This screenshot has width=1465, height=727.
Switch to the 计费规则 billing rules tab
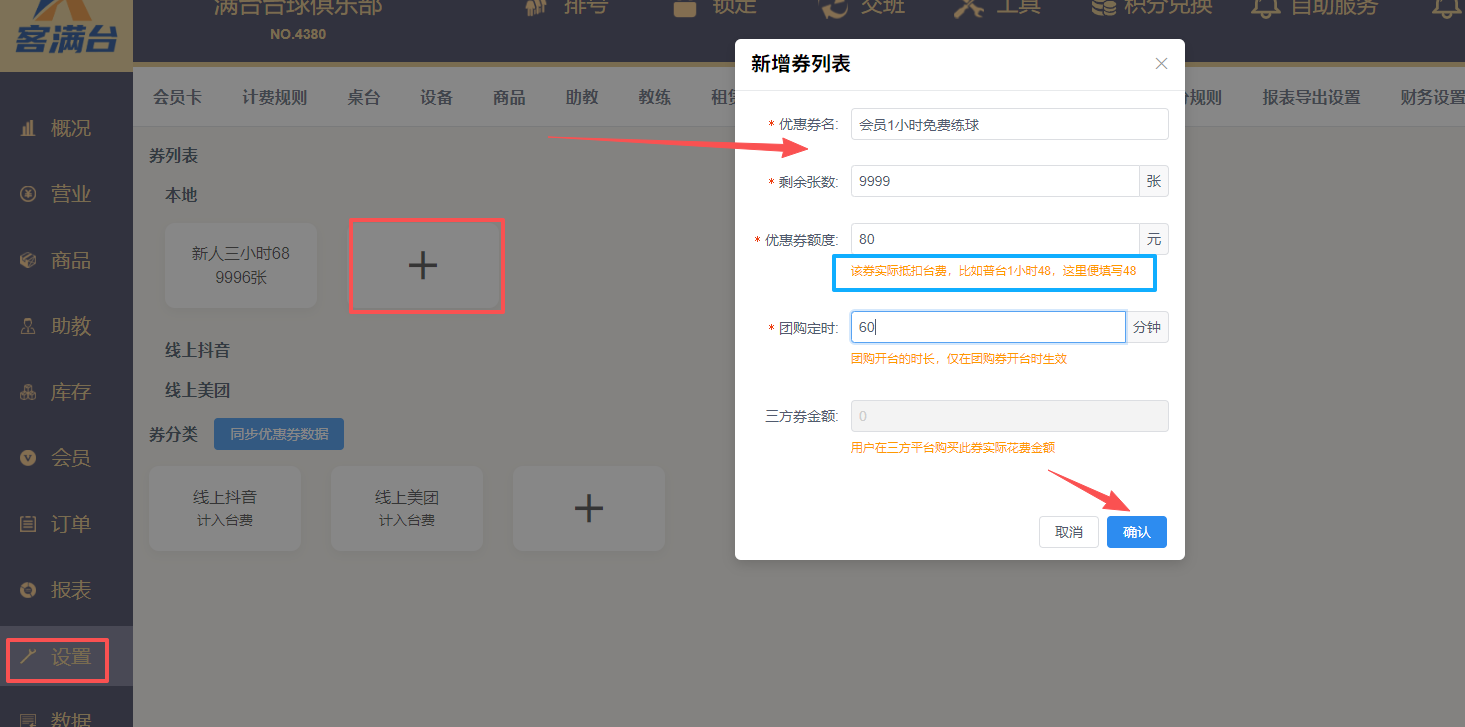click(274, 97)
